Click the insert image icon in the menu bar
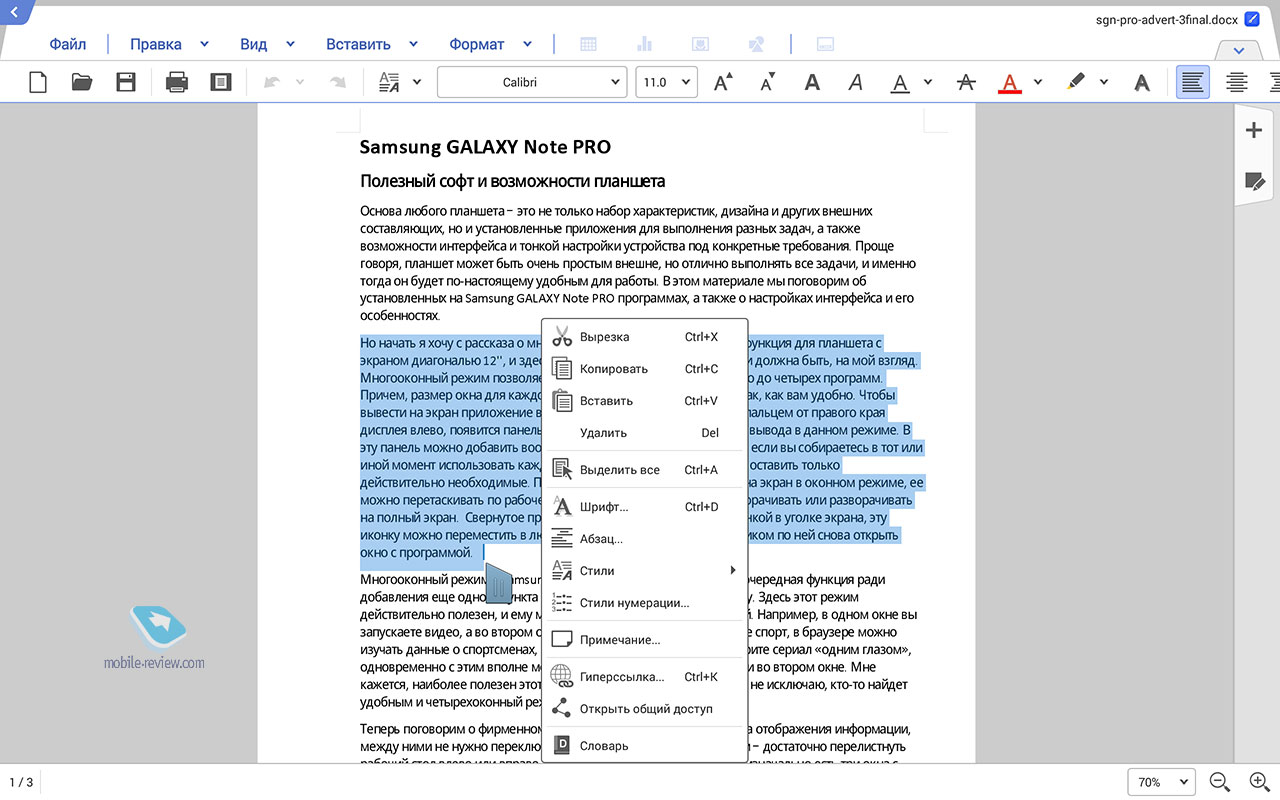1280x800 pixels. [x=701, y=44]
